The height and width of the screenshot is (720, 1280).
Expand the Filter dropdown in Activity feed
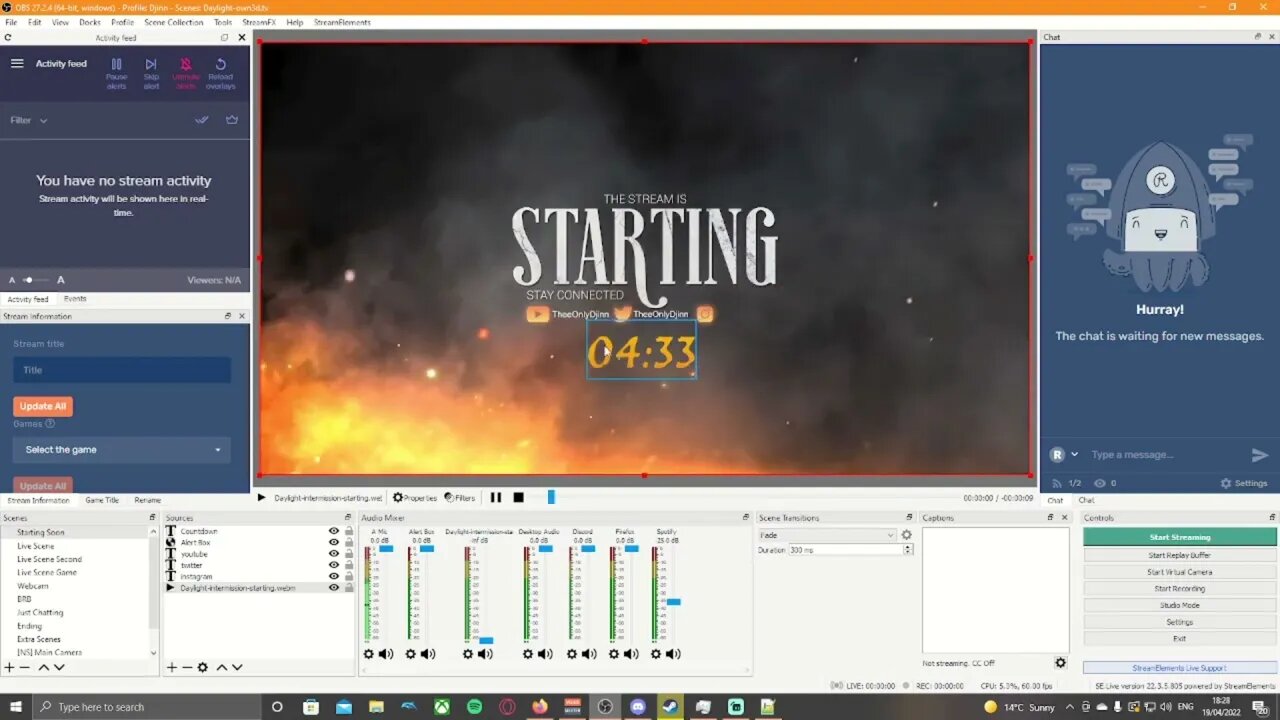(x=29, y=120)
